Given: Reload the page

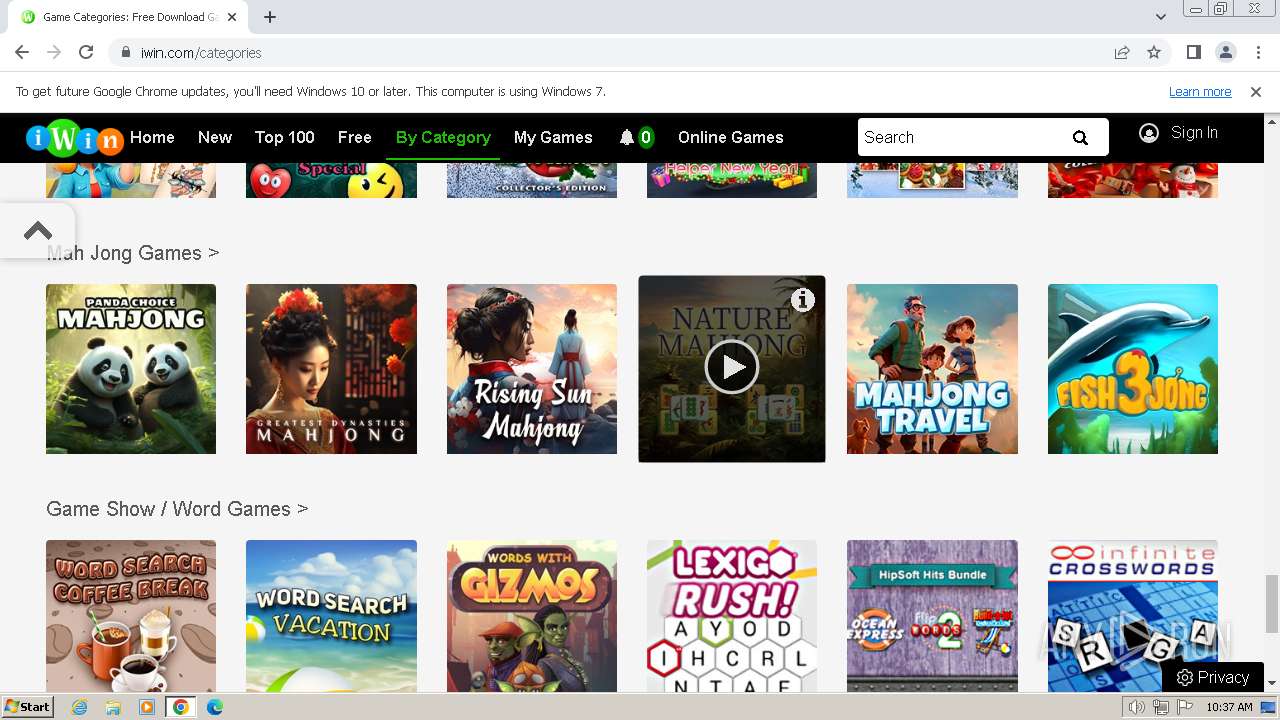Looking at the screenshot, I should click(86, 52).
